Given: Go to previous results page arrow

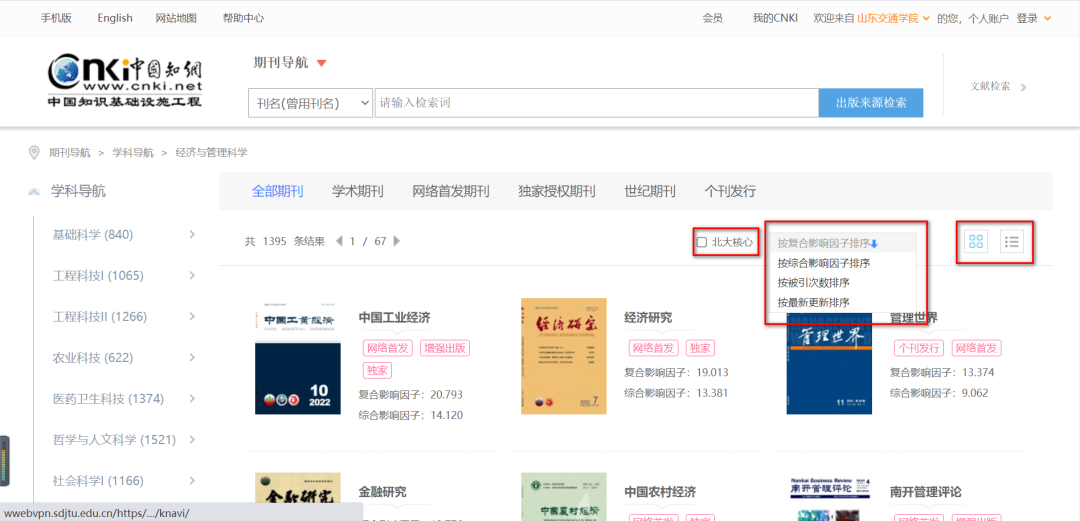Looking at the screenshot, I should (x=339, y=241).
